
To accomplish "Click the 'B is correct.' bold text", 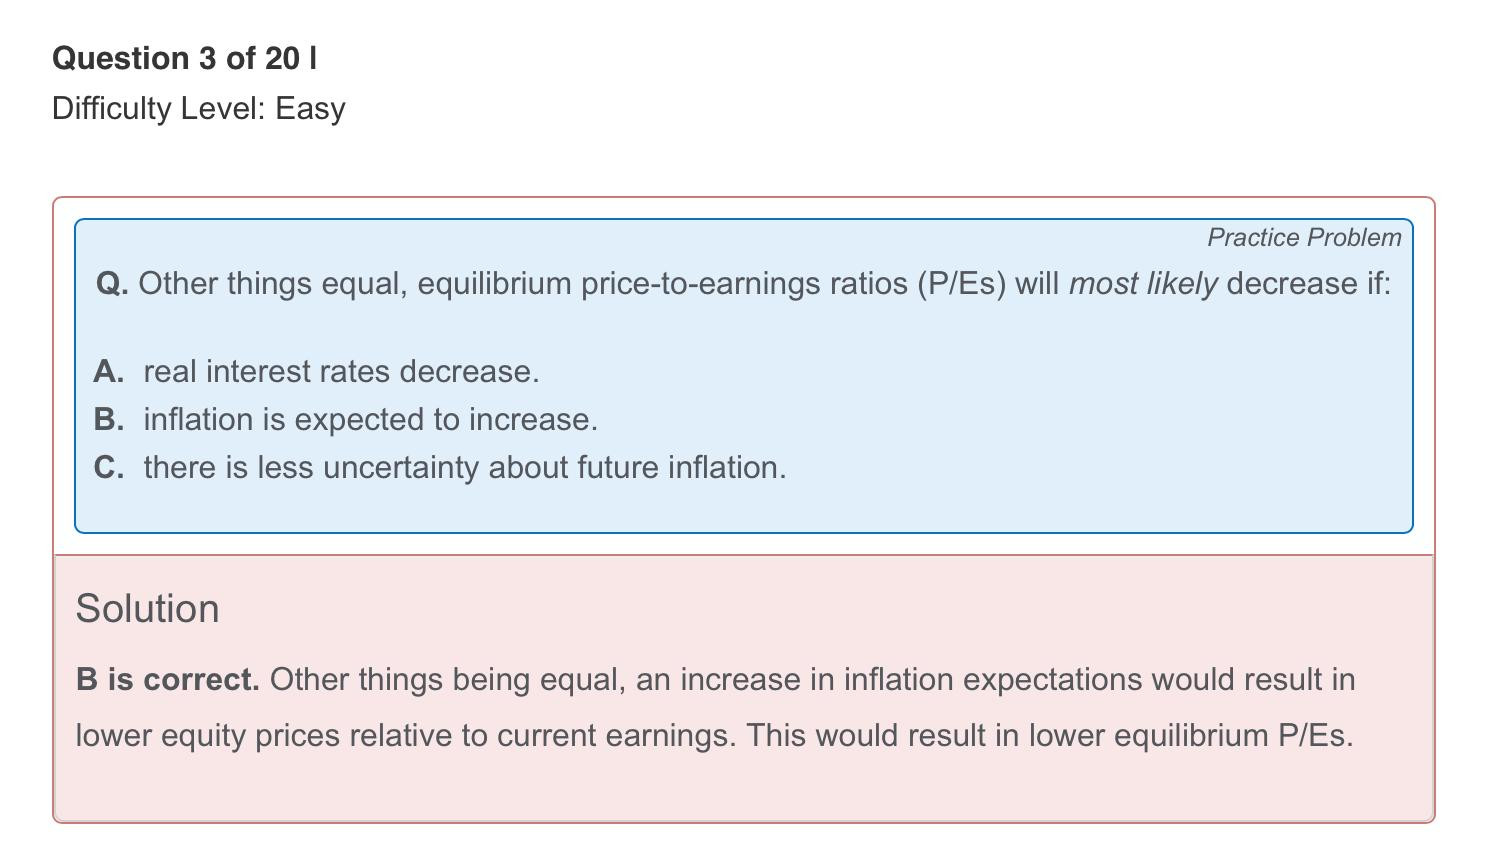I will 168,679.
